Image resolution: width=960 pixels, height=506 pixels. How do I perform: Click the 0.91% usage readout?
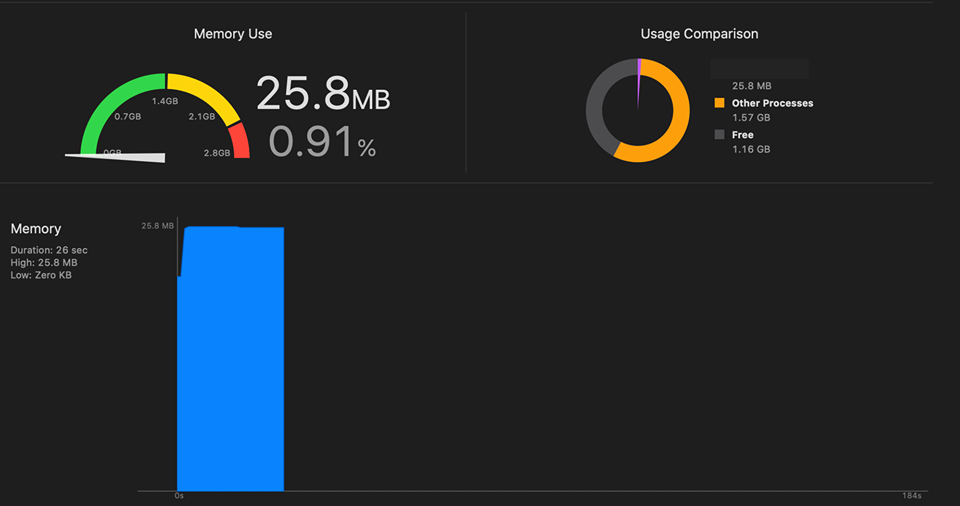[x=322, y=142]
